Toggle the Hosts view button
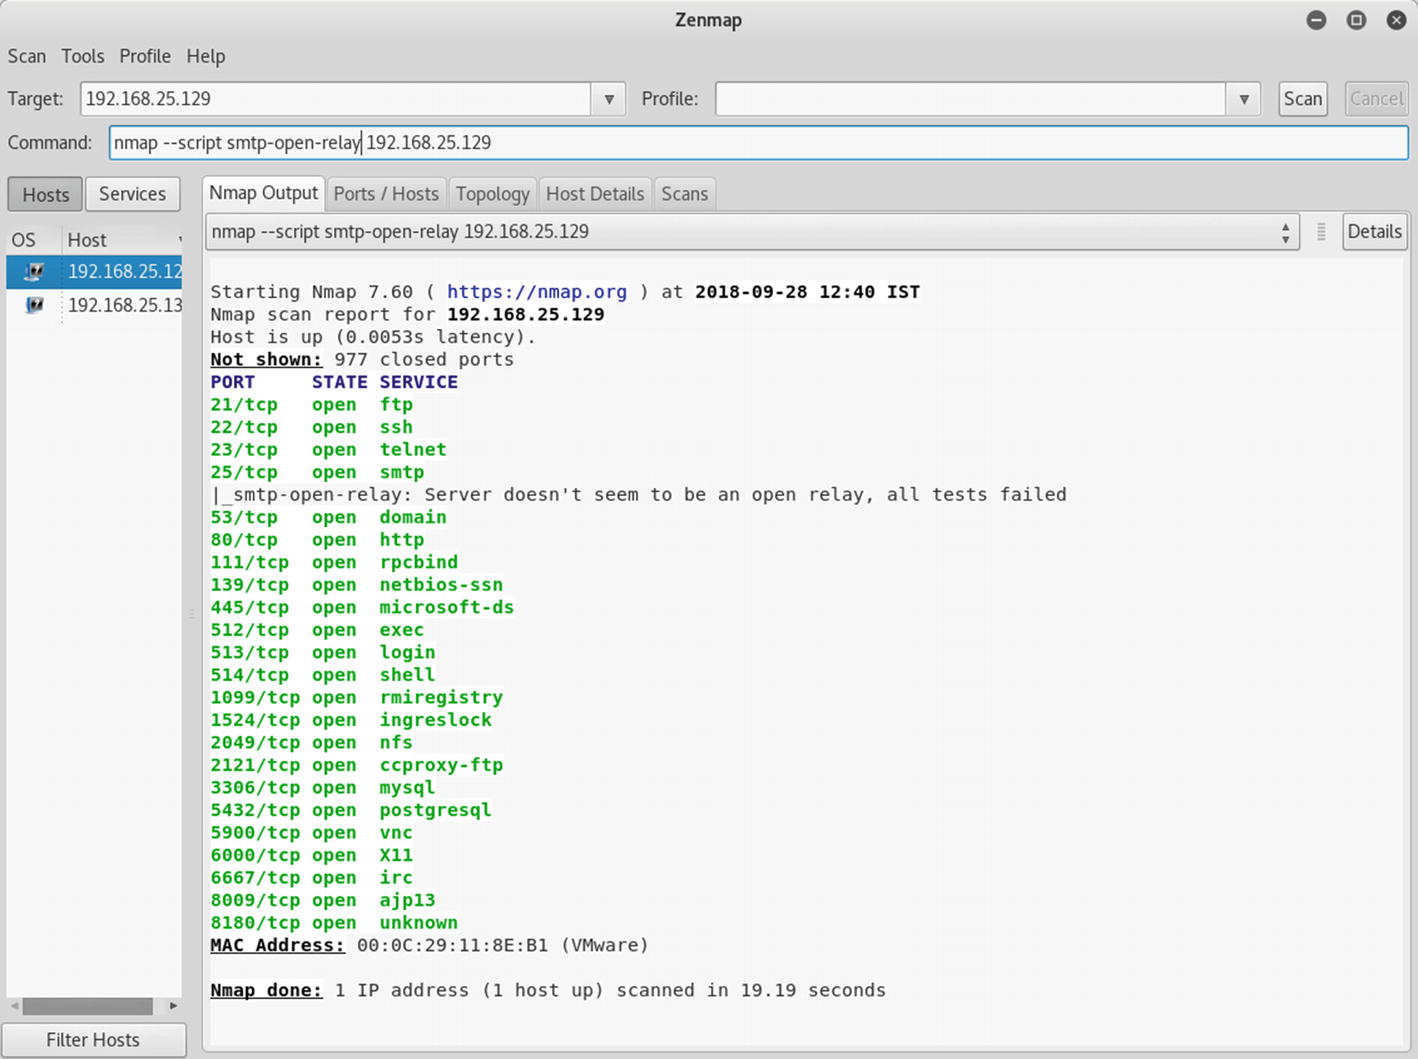The height and width of the screenshot is (1059, 1418). [x=46, y=194]
